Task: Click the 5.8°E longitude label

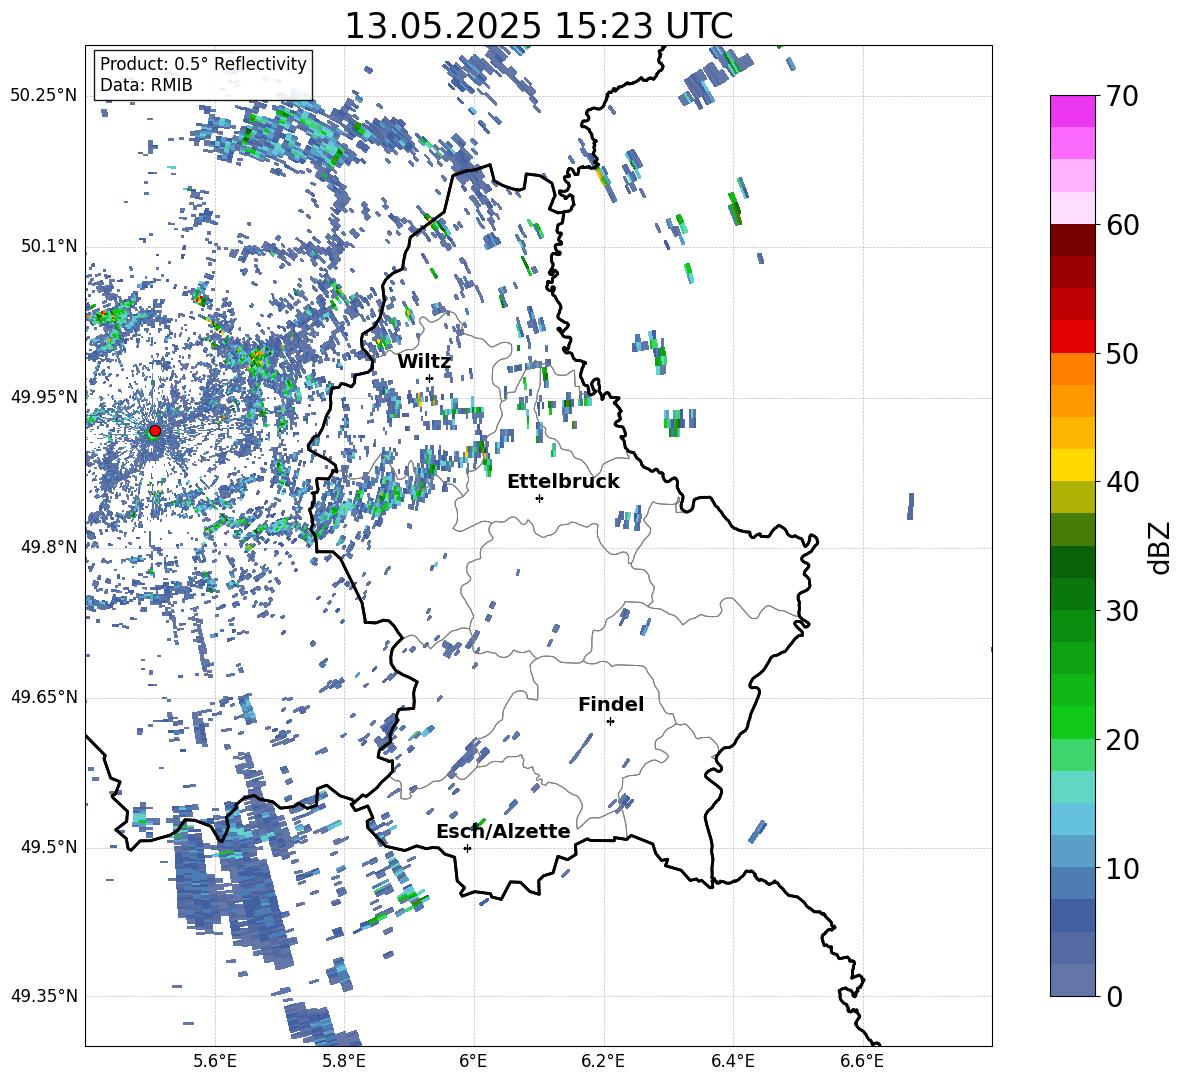Action: [344, 1061]
